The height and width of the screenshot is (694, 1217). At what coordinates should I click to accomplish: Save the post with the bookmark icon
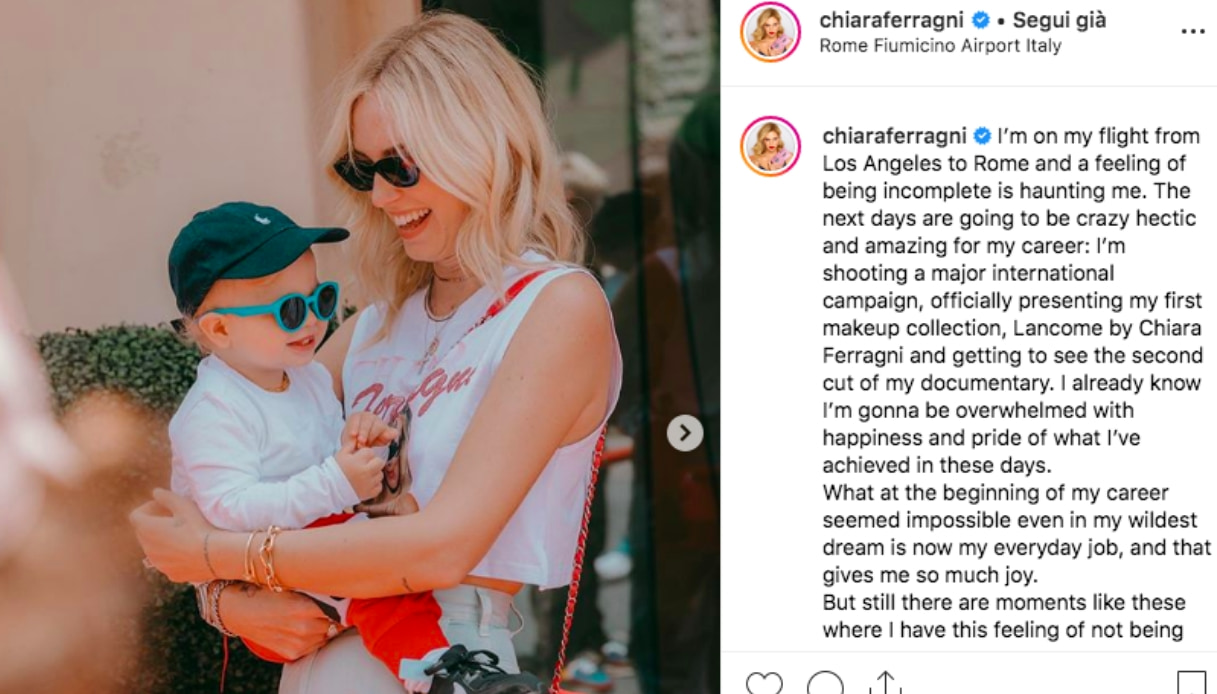coord(1191,684)
